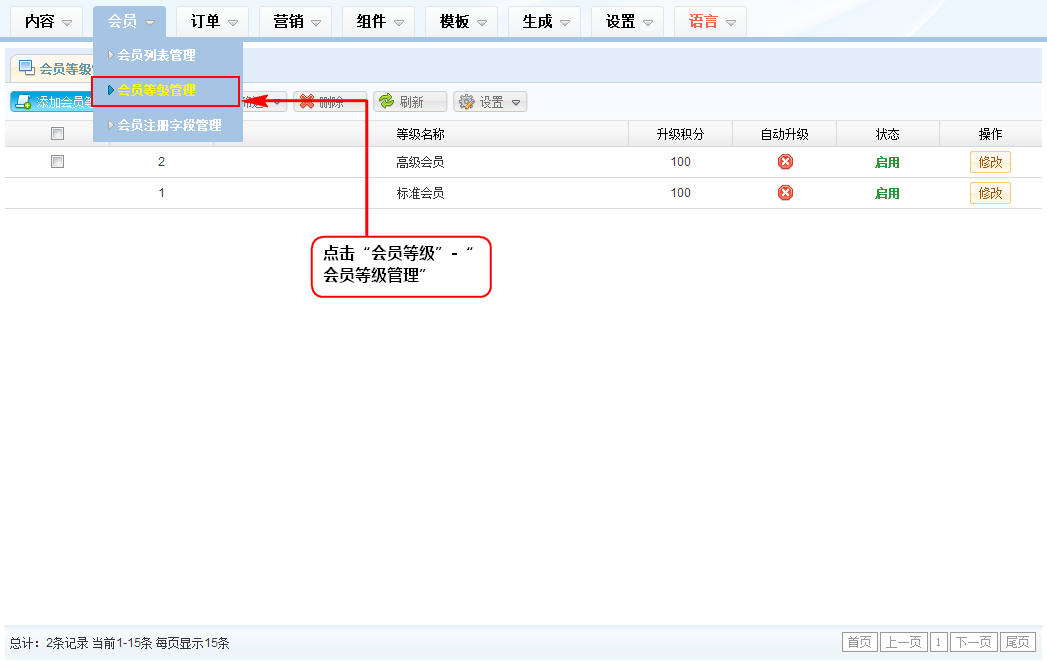Screen dimensions: 1047x662
Task: Expand the 内容 top menu dropdown
Action: (x=47, y=21)
